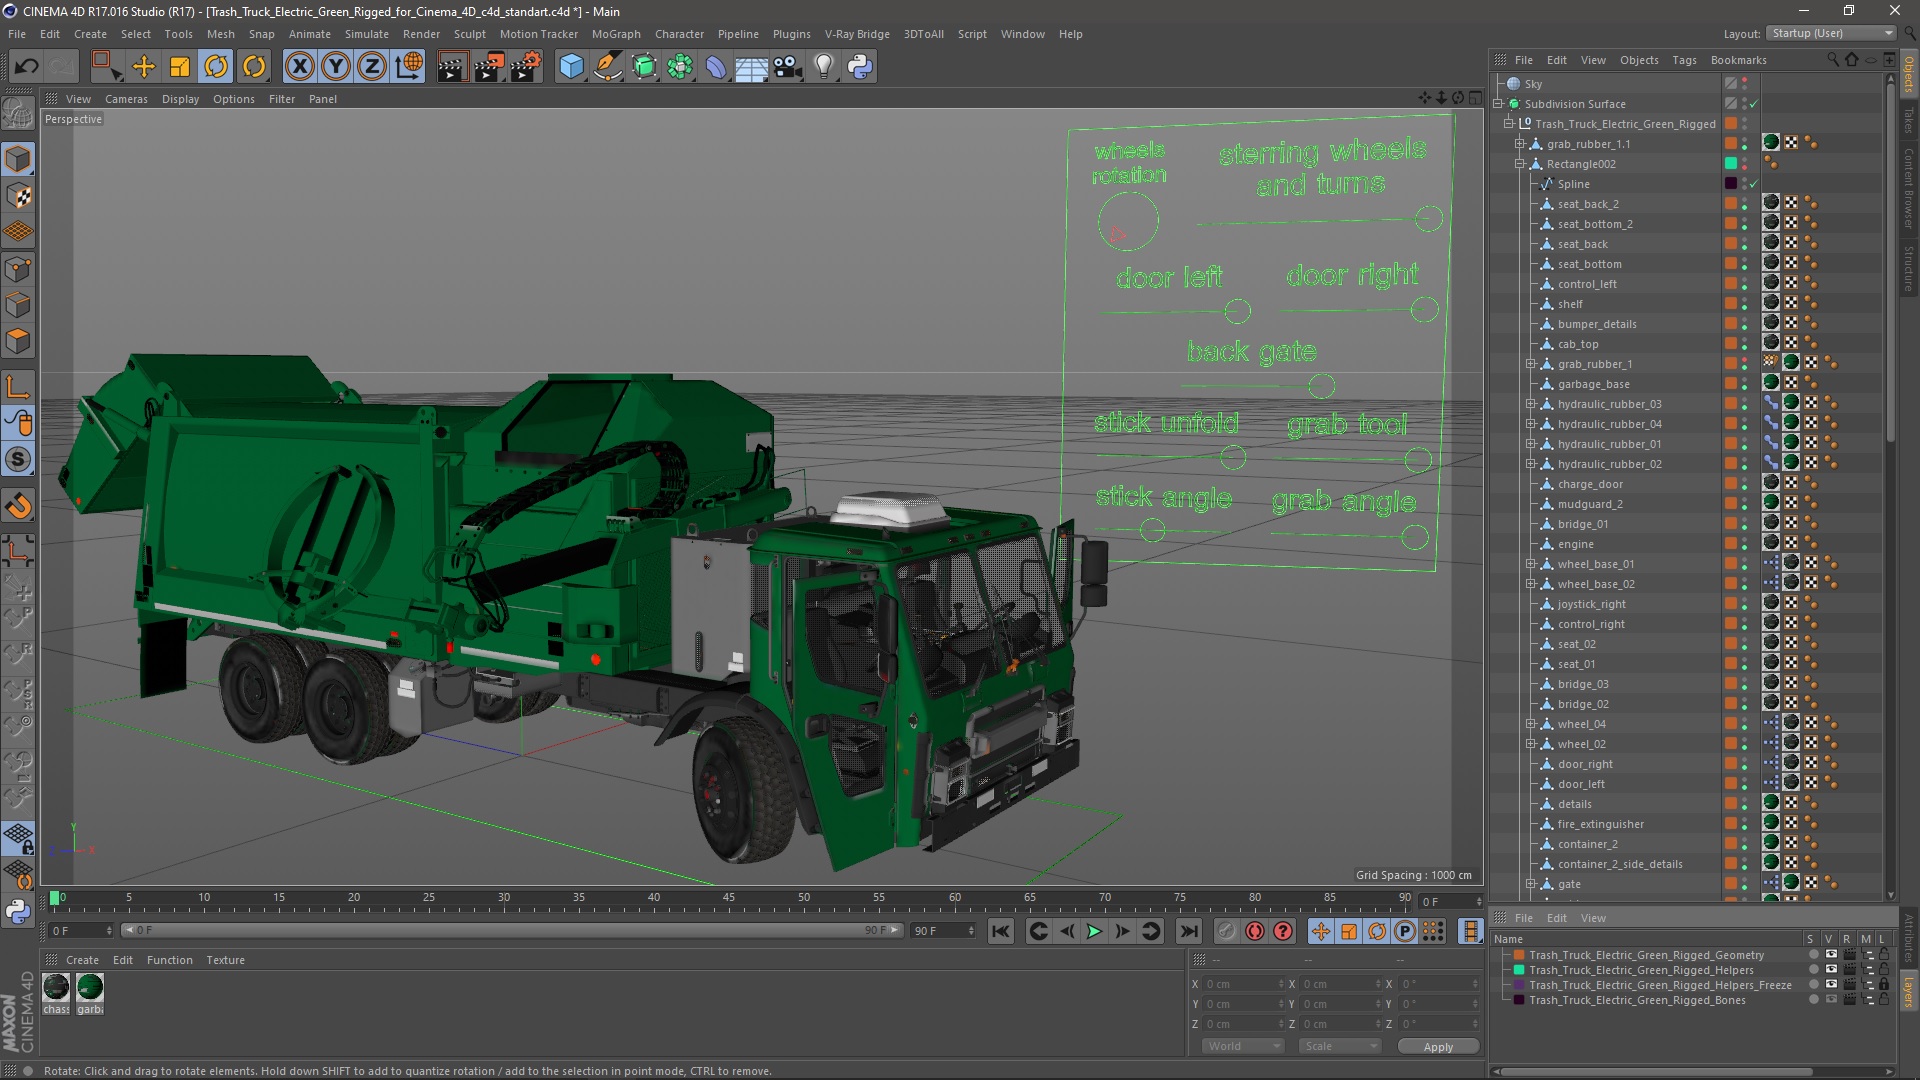Click the coordinate system icon

409,67
